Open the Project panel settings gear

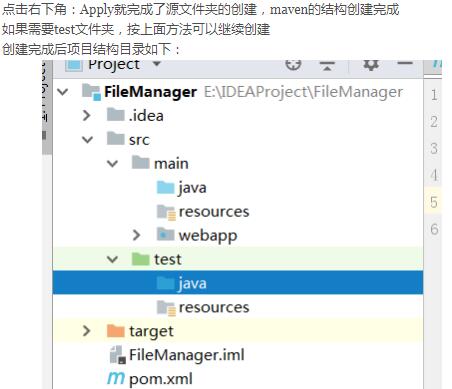pos(371,65)
